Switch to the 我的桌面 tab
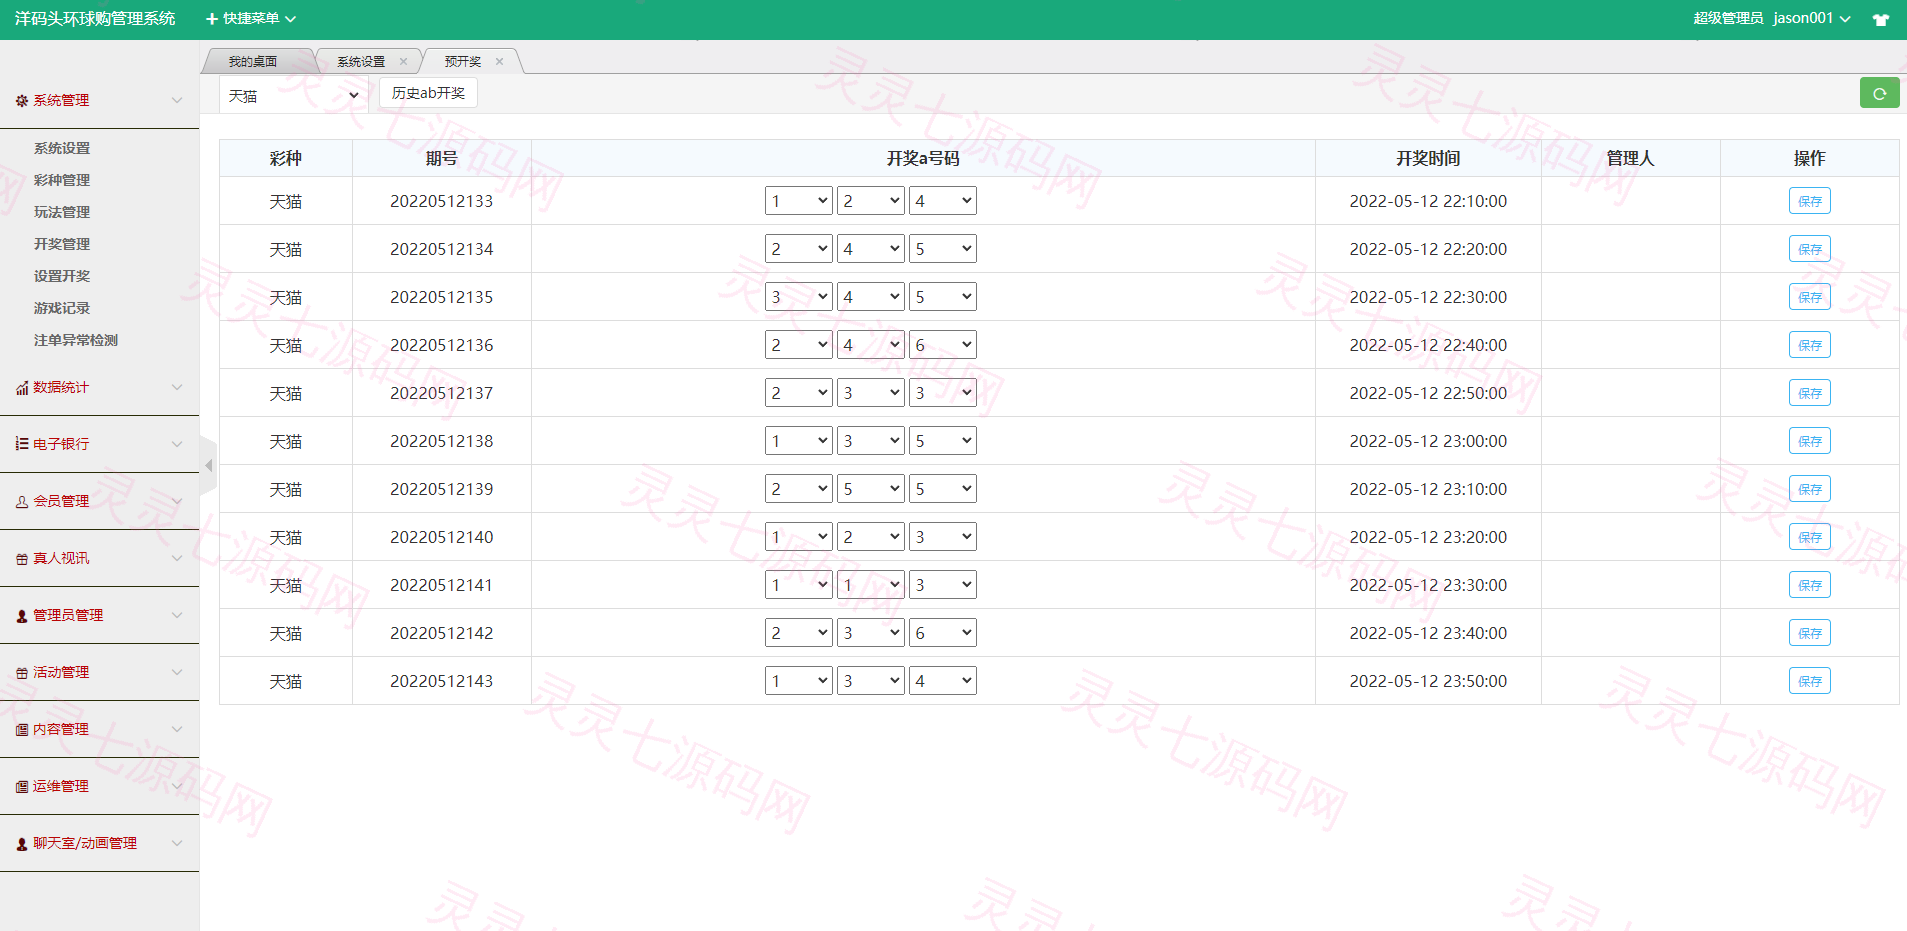Image resolution: width=1907 pixels, height=931 pixels. coord(253,62)
